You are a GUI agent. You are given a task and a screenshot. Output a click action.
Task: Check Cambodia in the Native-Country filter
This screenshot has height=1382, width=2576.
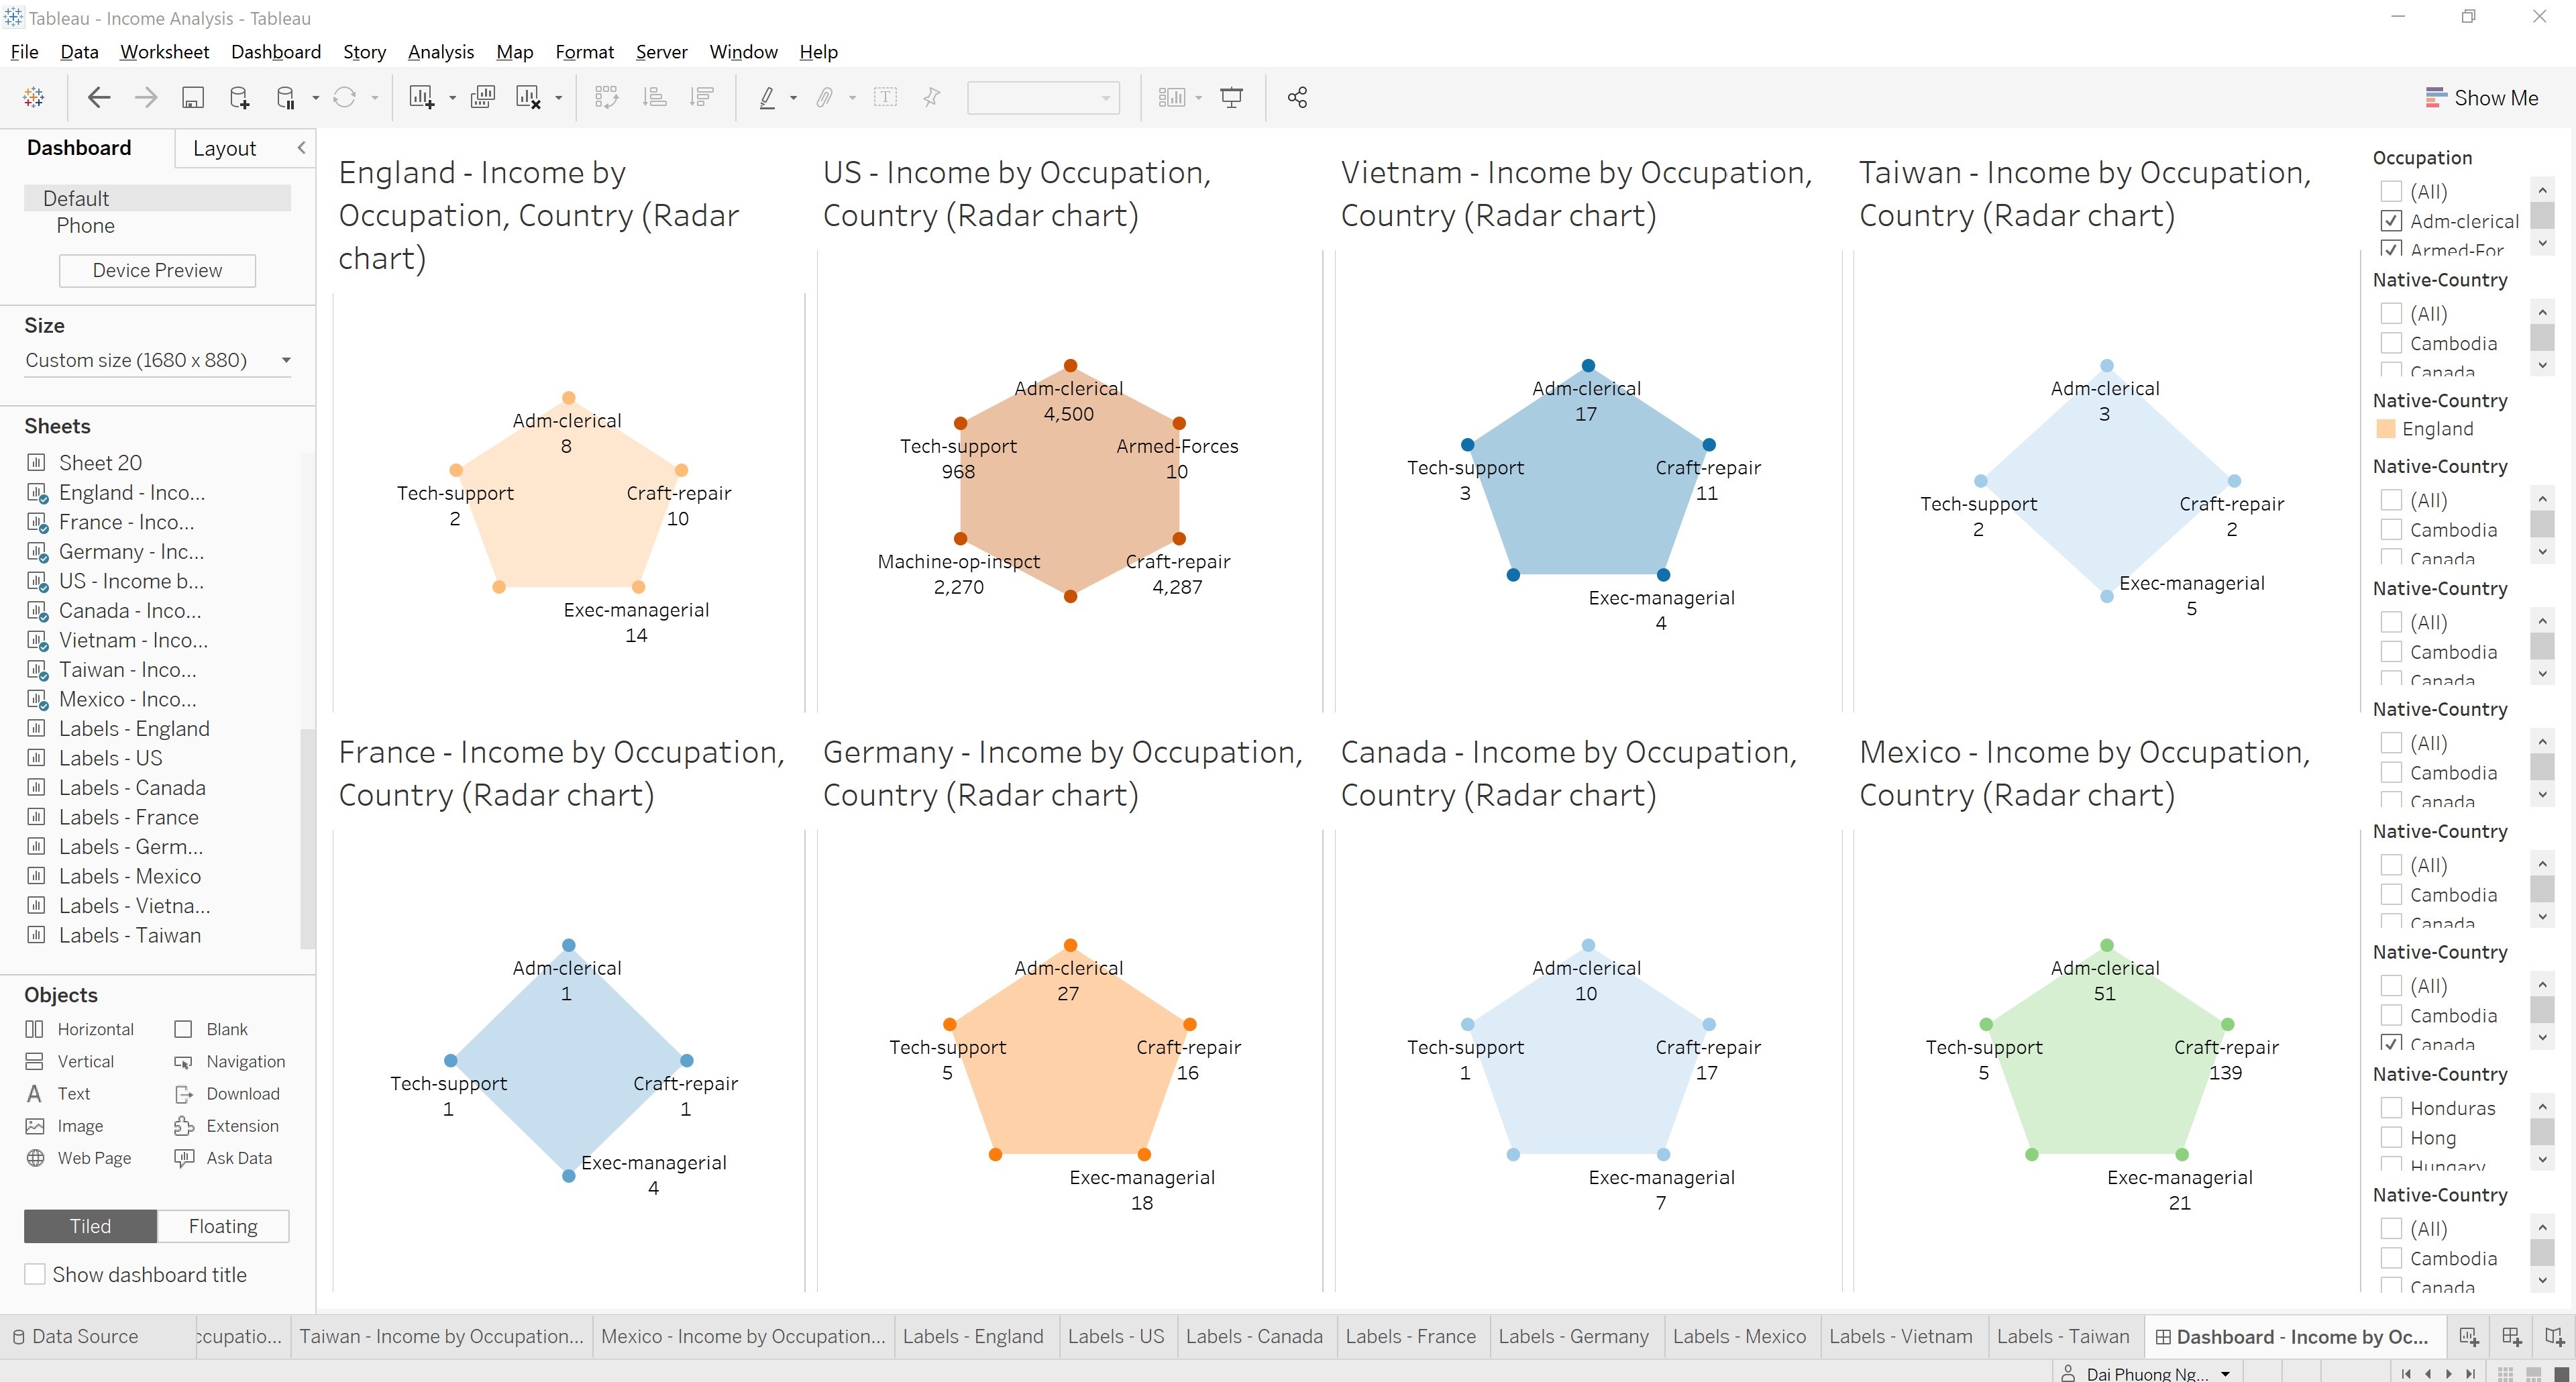tap(2391, 343)
